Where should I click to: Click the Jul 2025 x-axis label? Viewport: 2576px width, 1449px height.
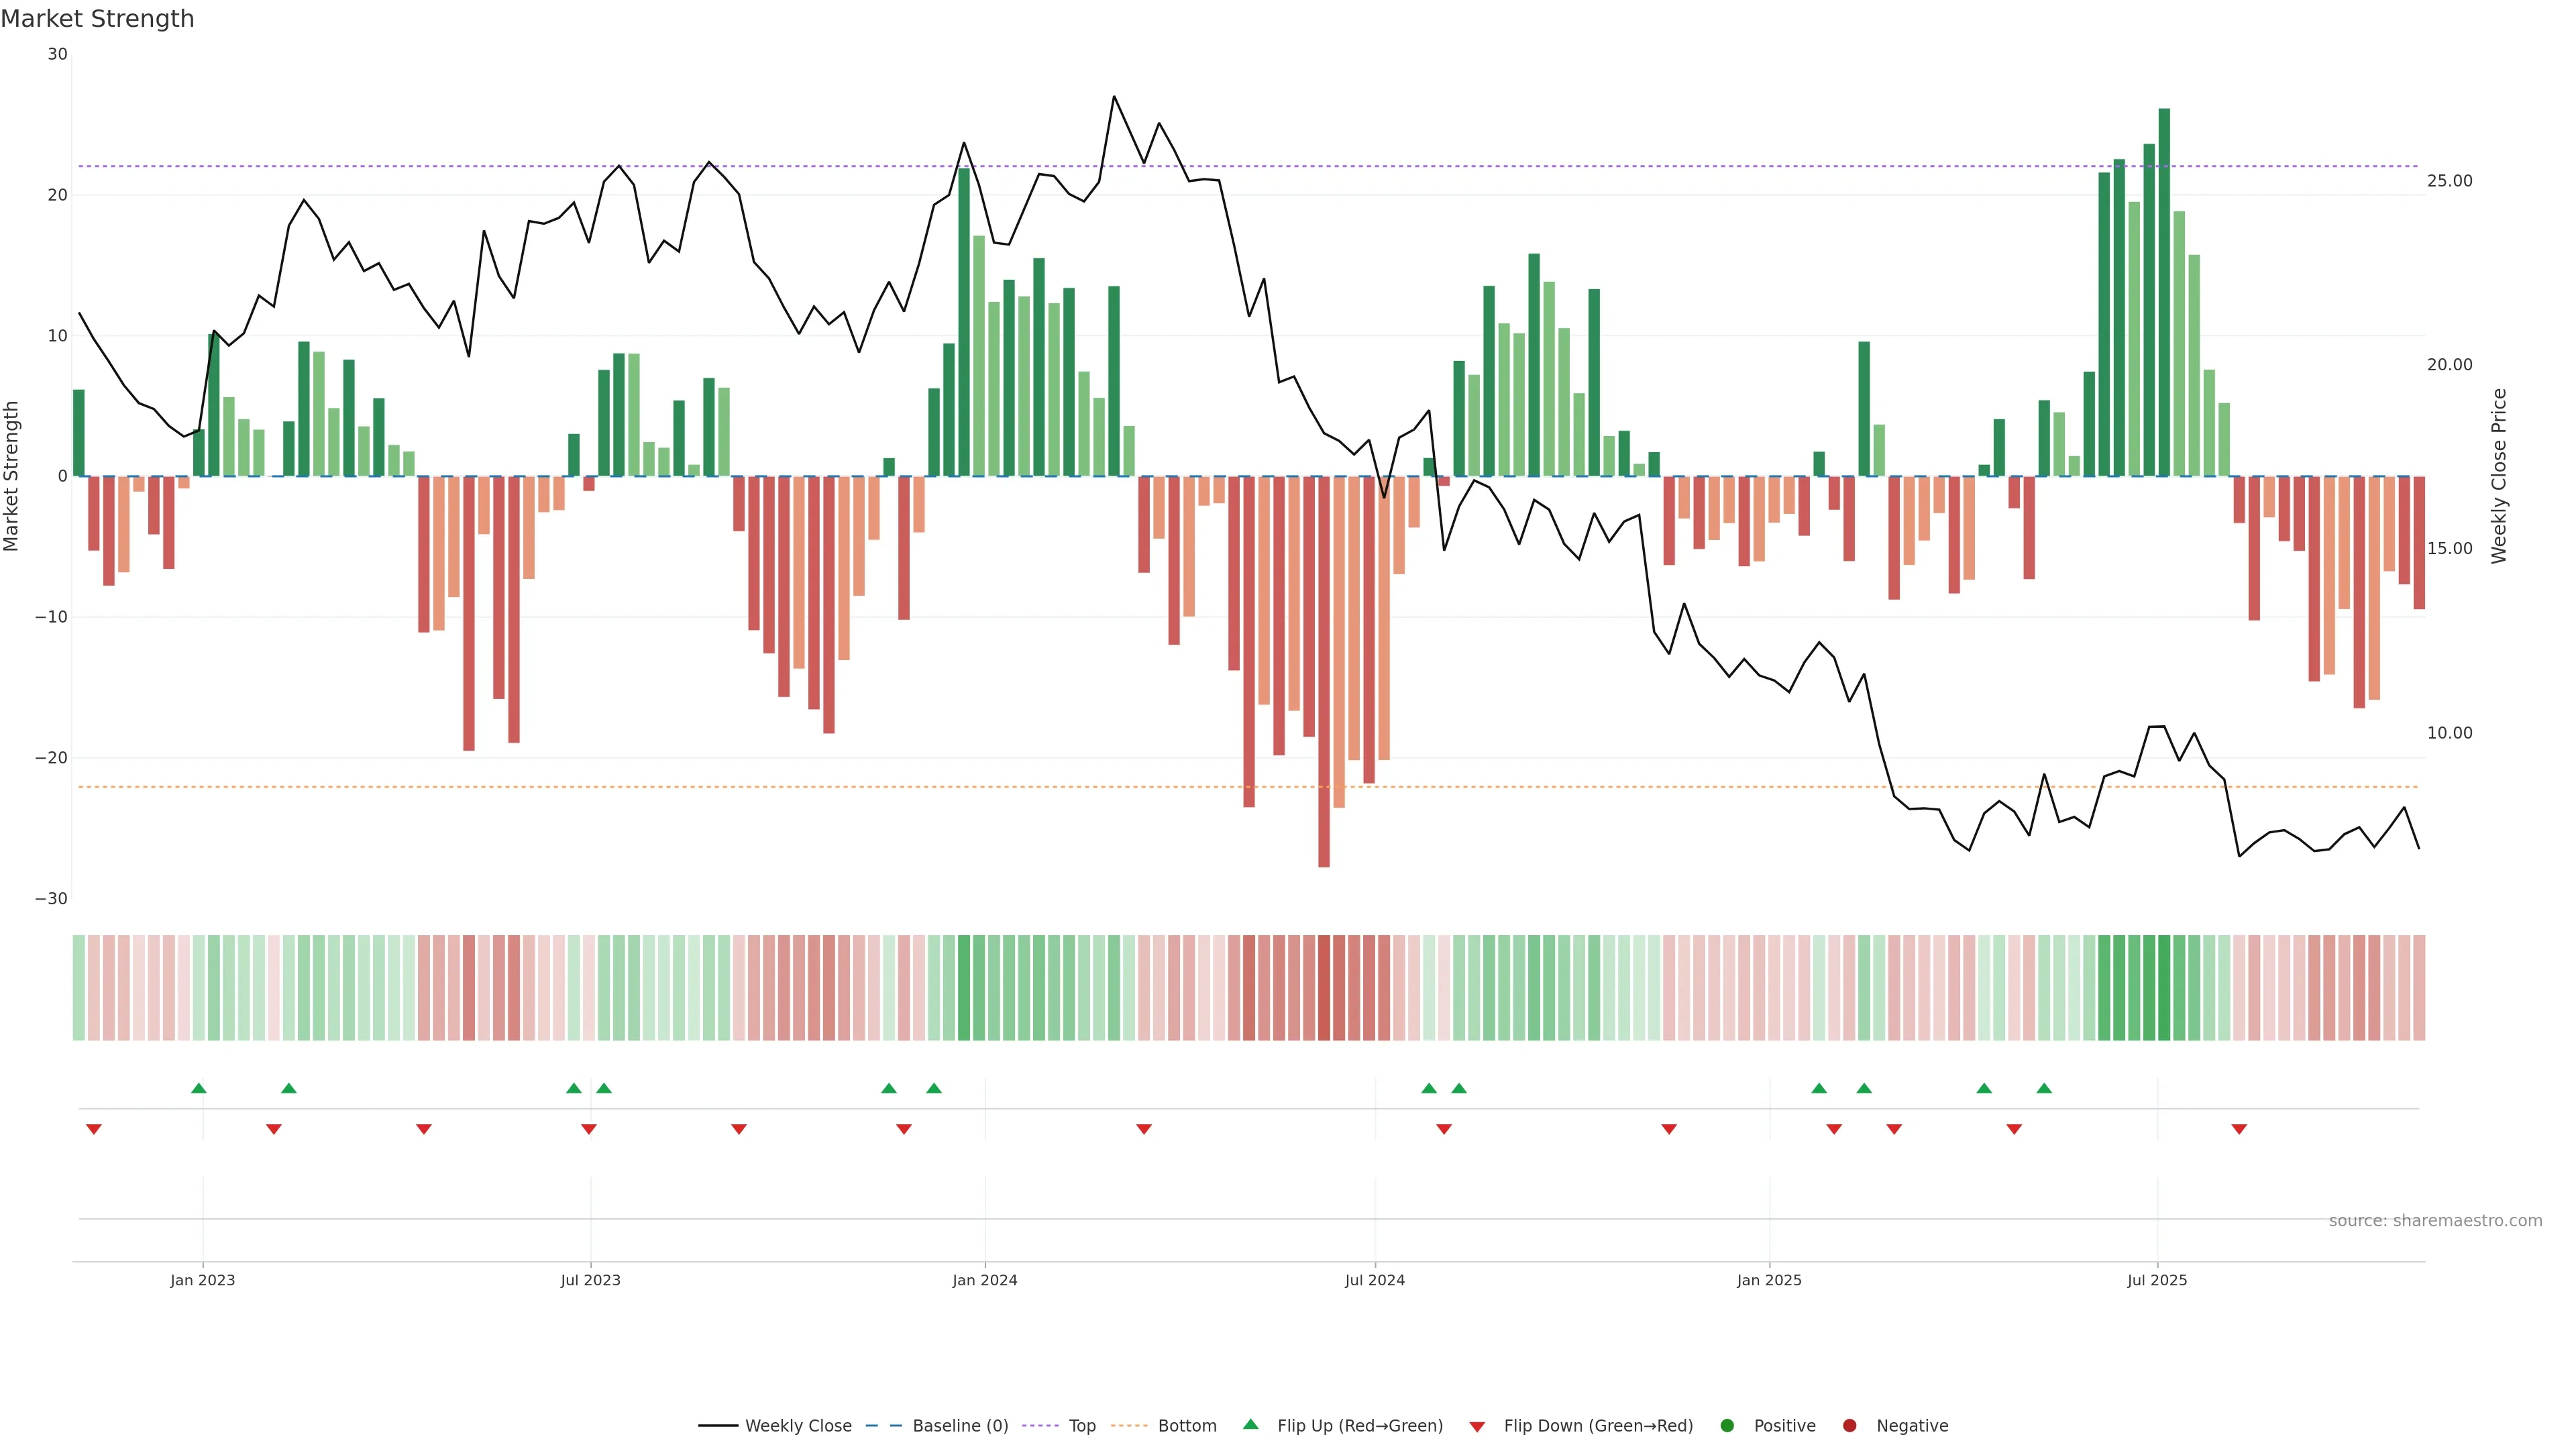pos(2156,1280)
